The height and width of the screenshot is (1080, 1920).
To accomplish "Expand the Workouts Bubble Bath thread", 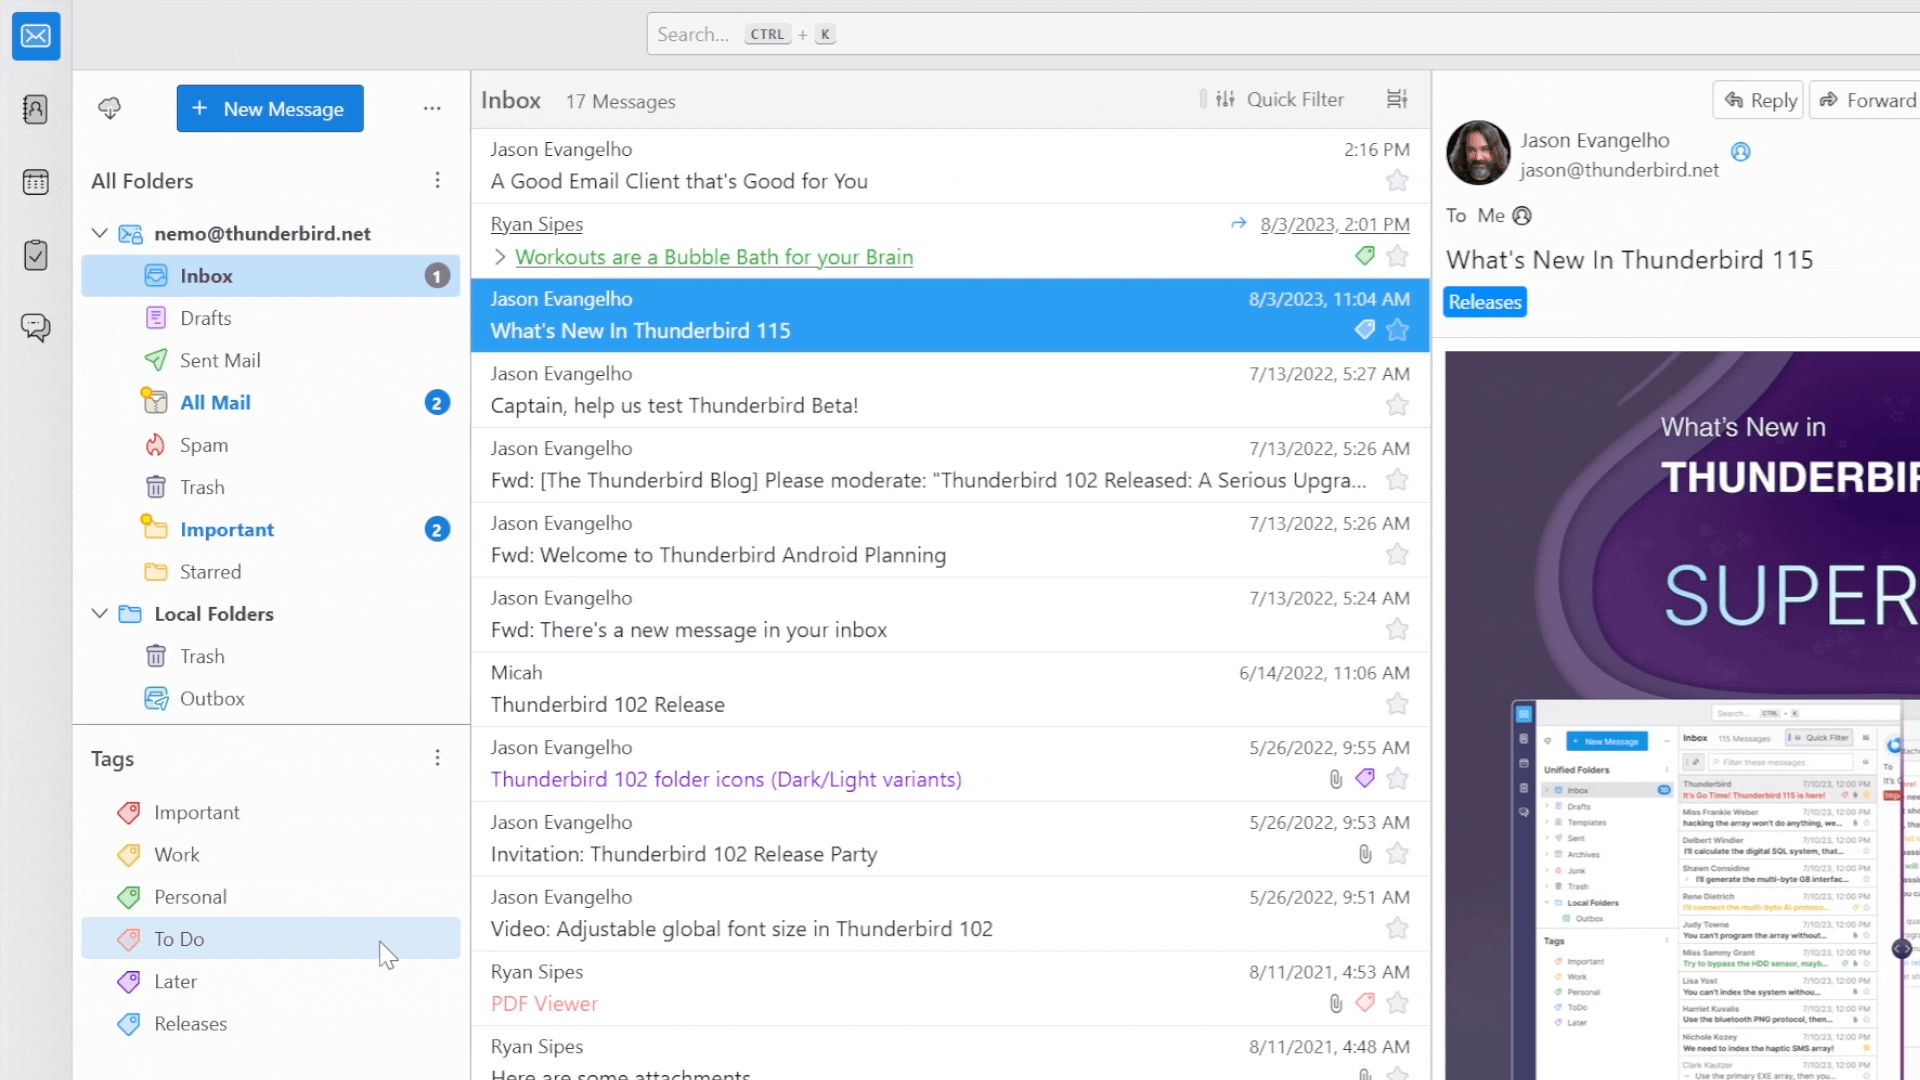I will [500, 257].
